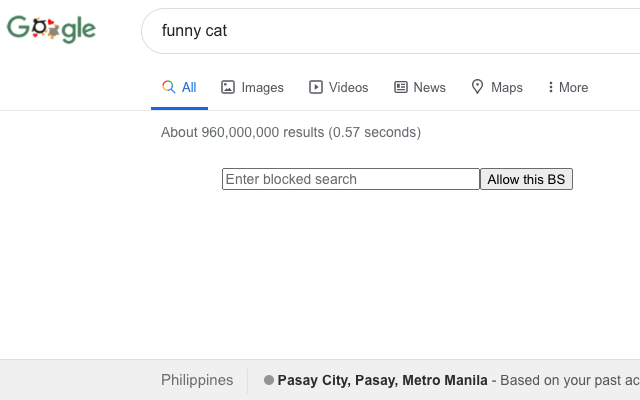Click the Philippines footer label

pyautogui.click(x=197, y=380)
